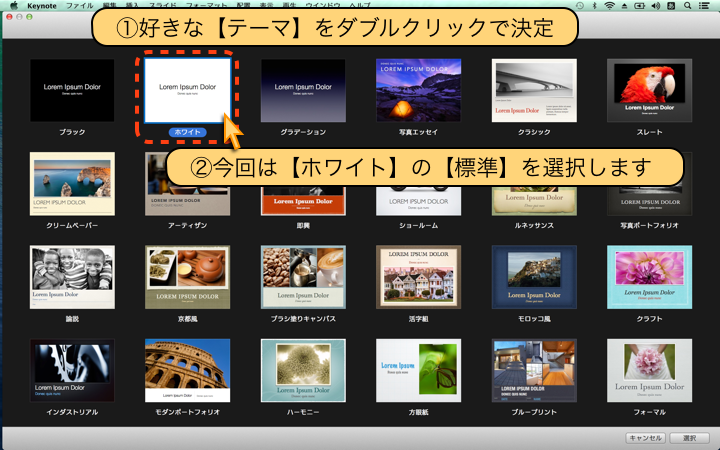The width and height of the screenshot is (720, 450).
Task: Choose the モロッコ風 theme thumbnail
Action: [534, 277]
